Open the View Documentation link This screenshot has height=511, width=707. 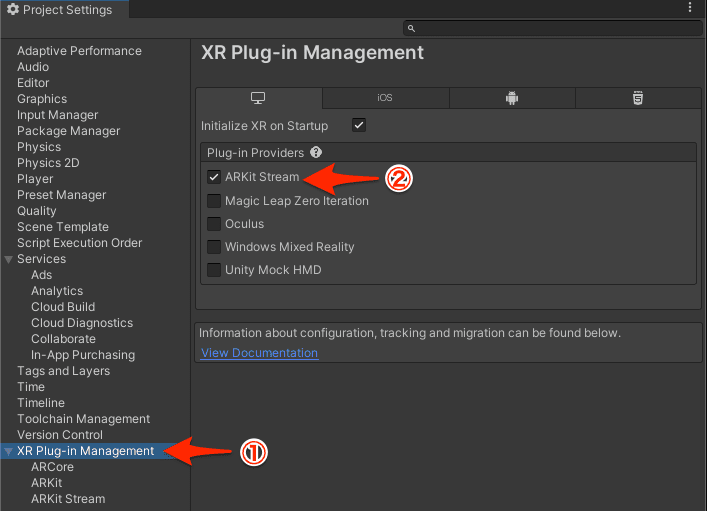click(x=259, y=353)
